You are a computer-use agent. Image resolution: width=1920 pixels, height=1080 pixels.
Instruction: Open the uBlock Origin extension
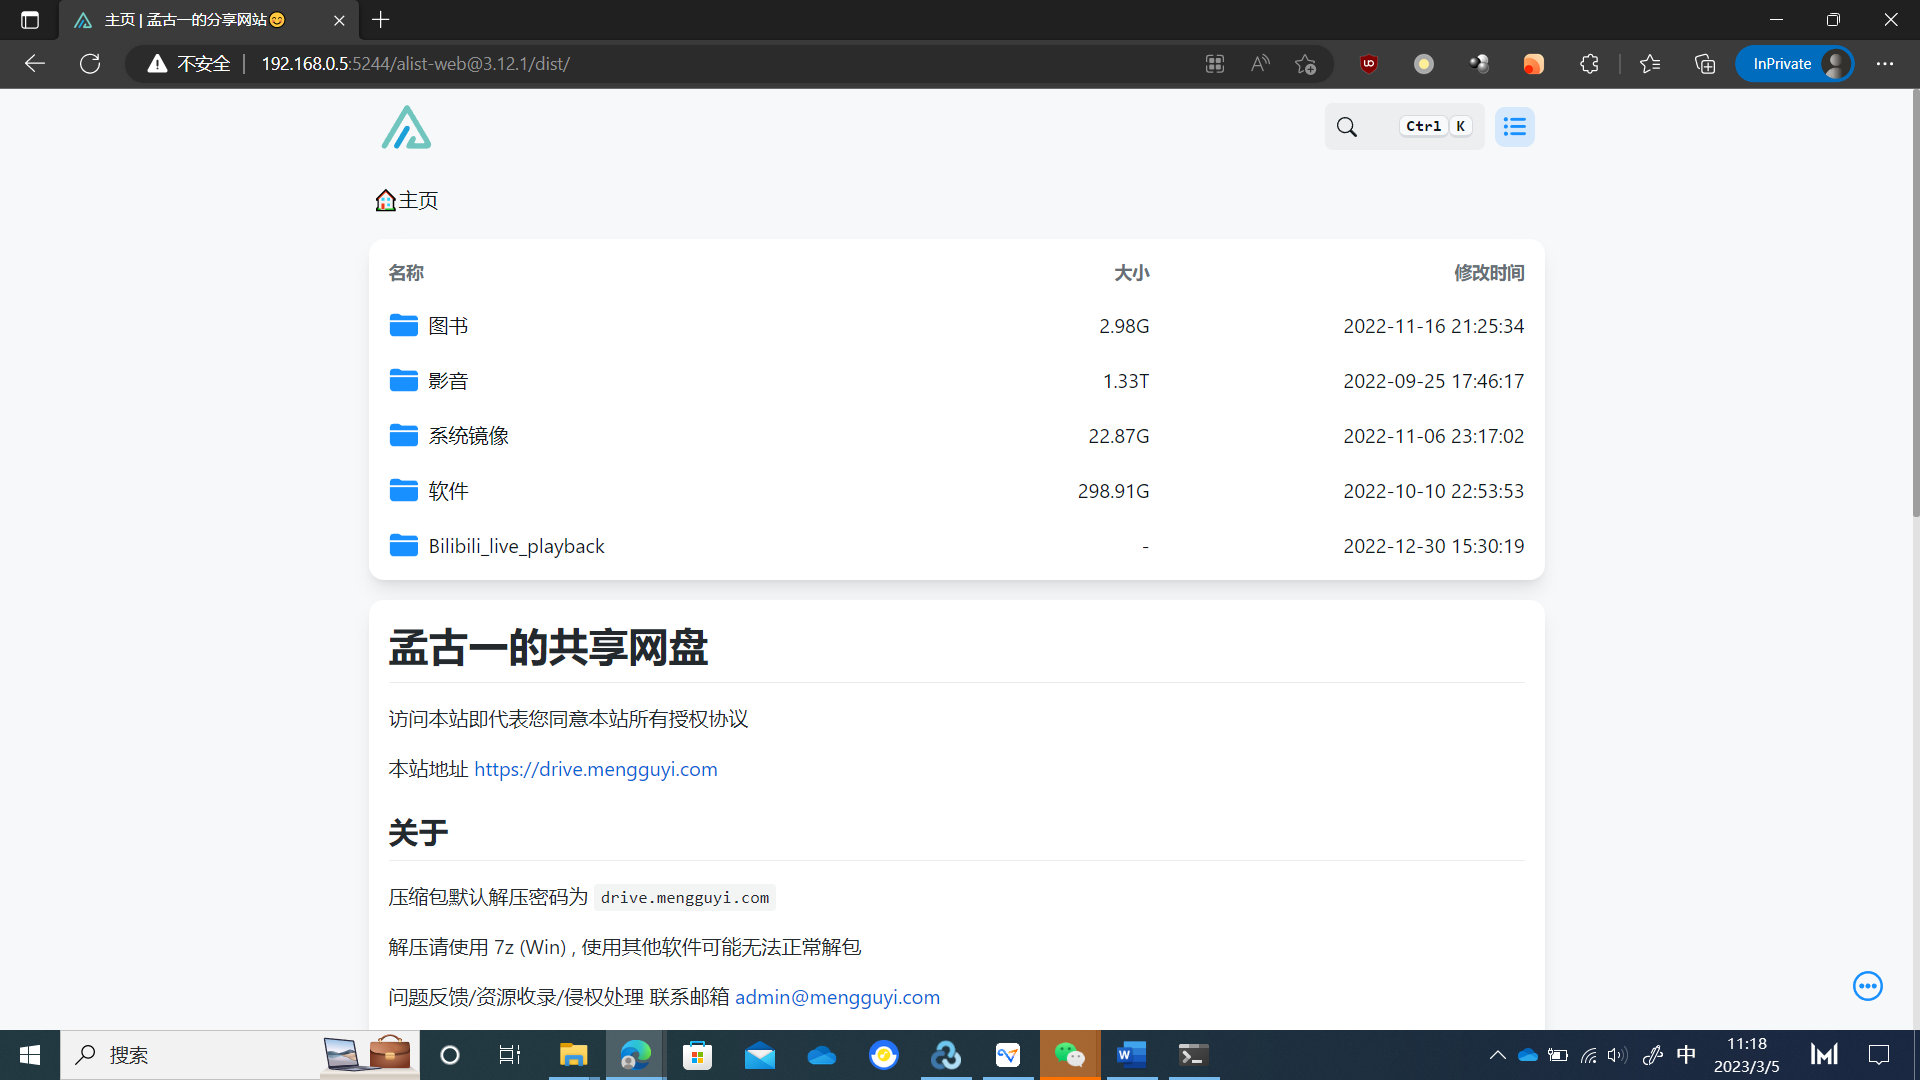(1367, 63)
